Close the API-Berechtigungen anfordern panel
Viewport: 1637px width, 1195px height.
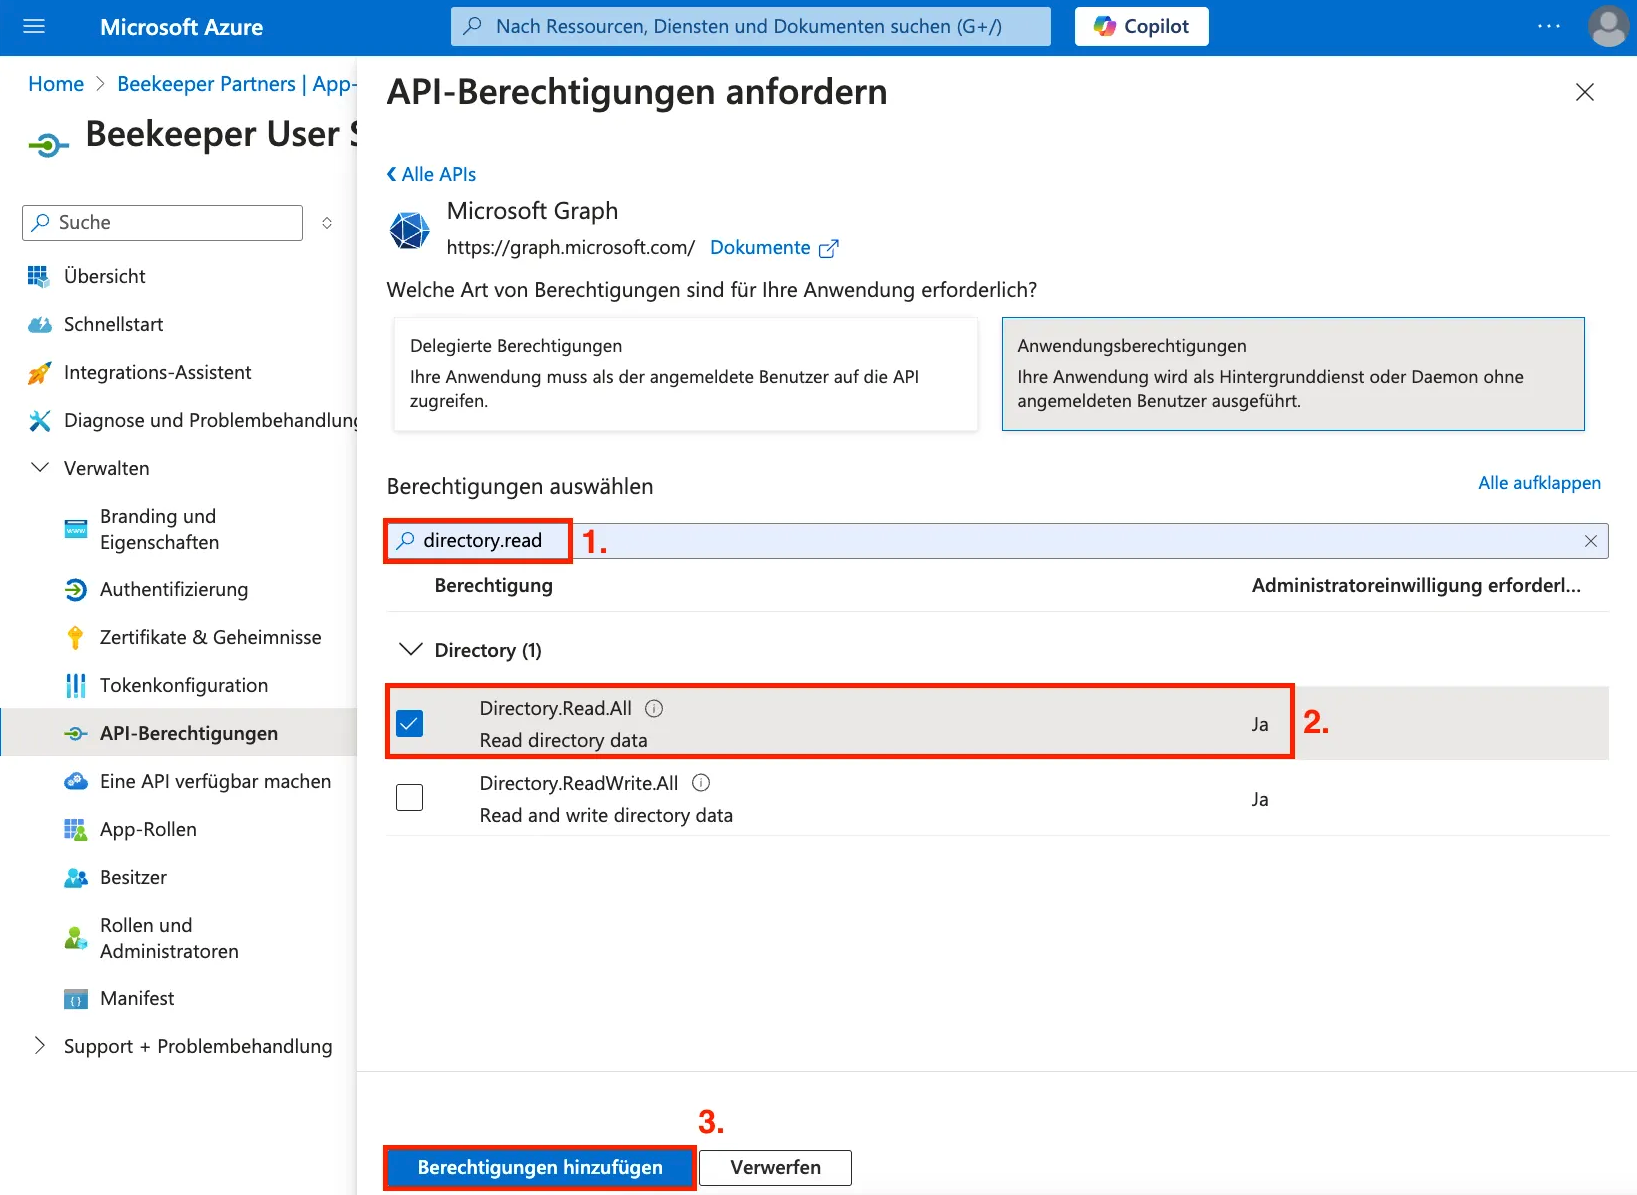1584,92
